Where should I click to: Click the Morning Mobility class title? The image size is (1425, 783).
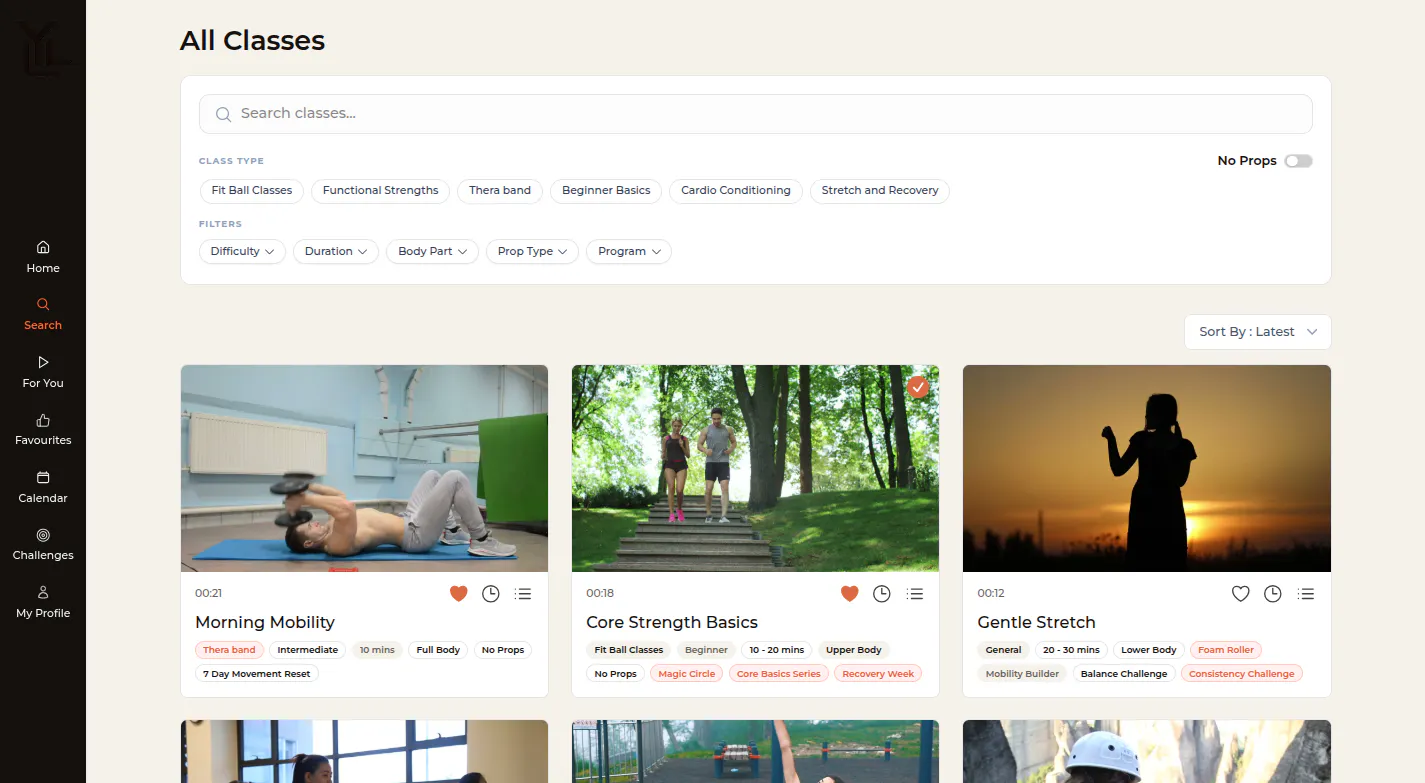[x=265, y=622]
